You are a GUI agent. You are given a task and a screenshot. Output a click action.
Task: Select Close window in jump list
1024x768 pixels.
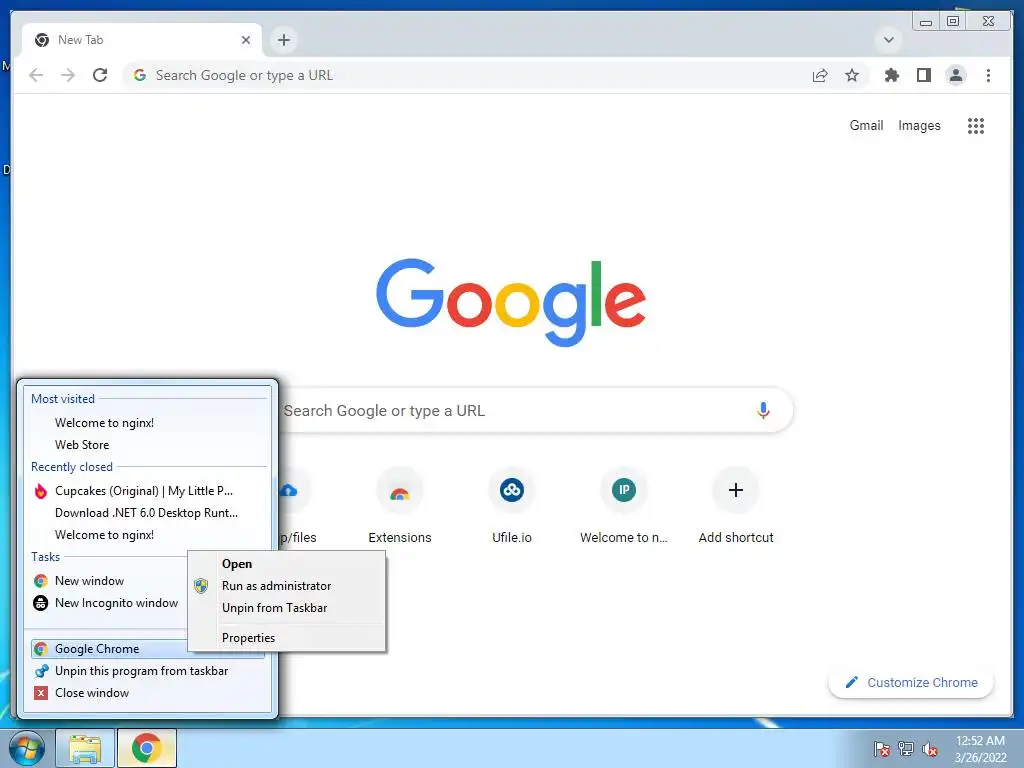pyautogui.click(x=148, y=693)
